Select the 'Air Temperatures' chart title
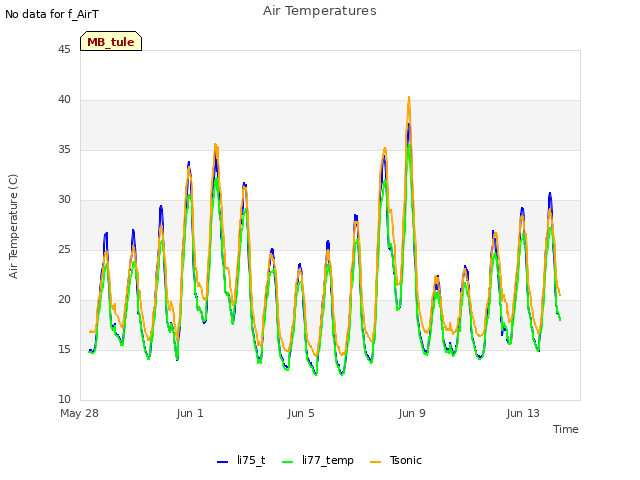The height and width of the screenshot is (480, 640). click(x=320, y=11)
